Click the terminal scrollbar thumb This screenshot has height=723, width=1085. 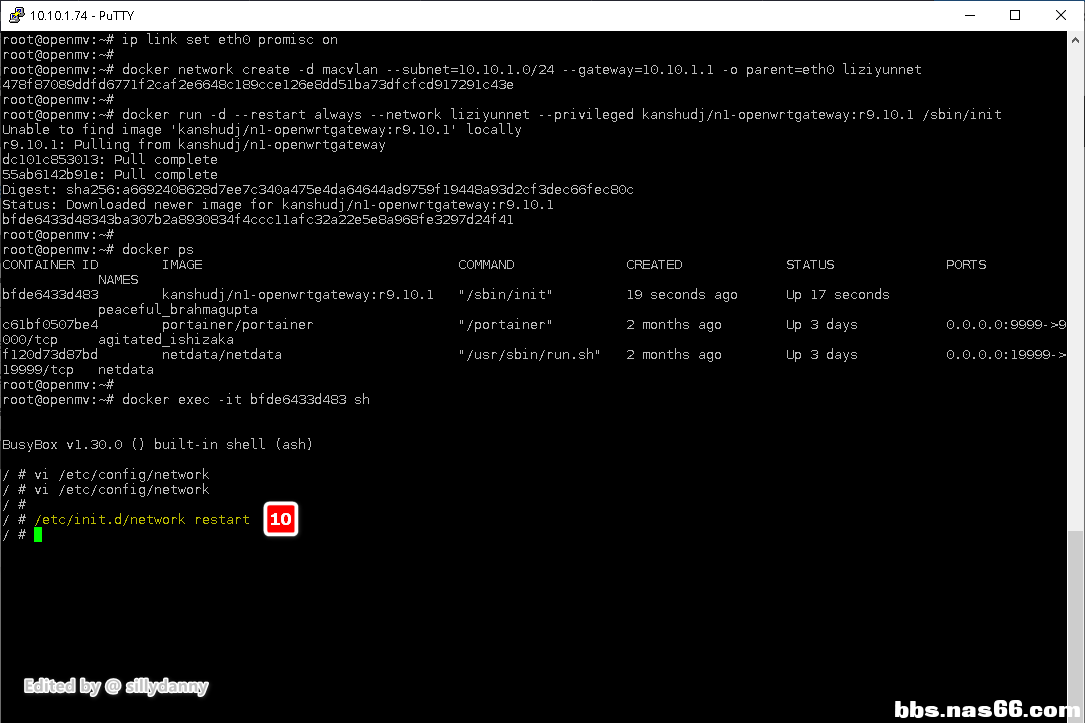tap(1076, 617)
